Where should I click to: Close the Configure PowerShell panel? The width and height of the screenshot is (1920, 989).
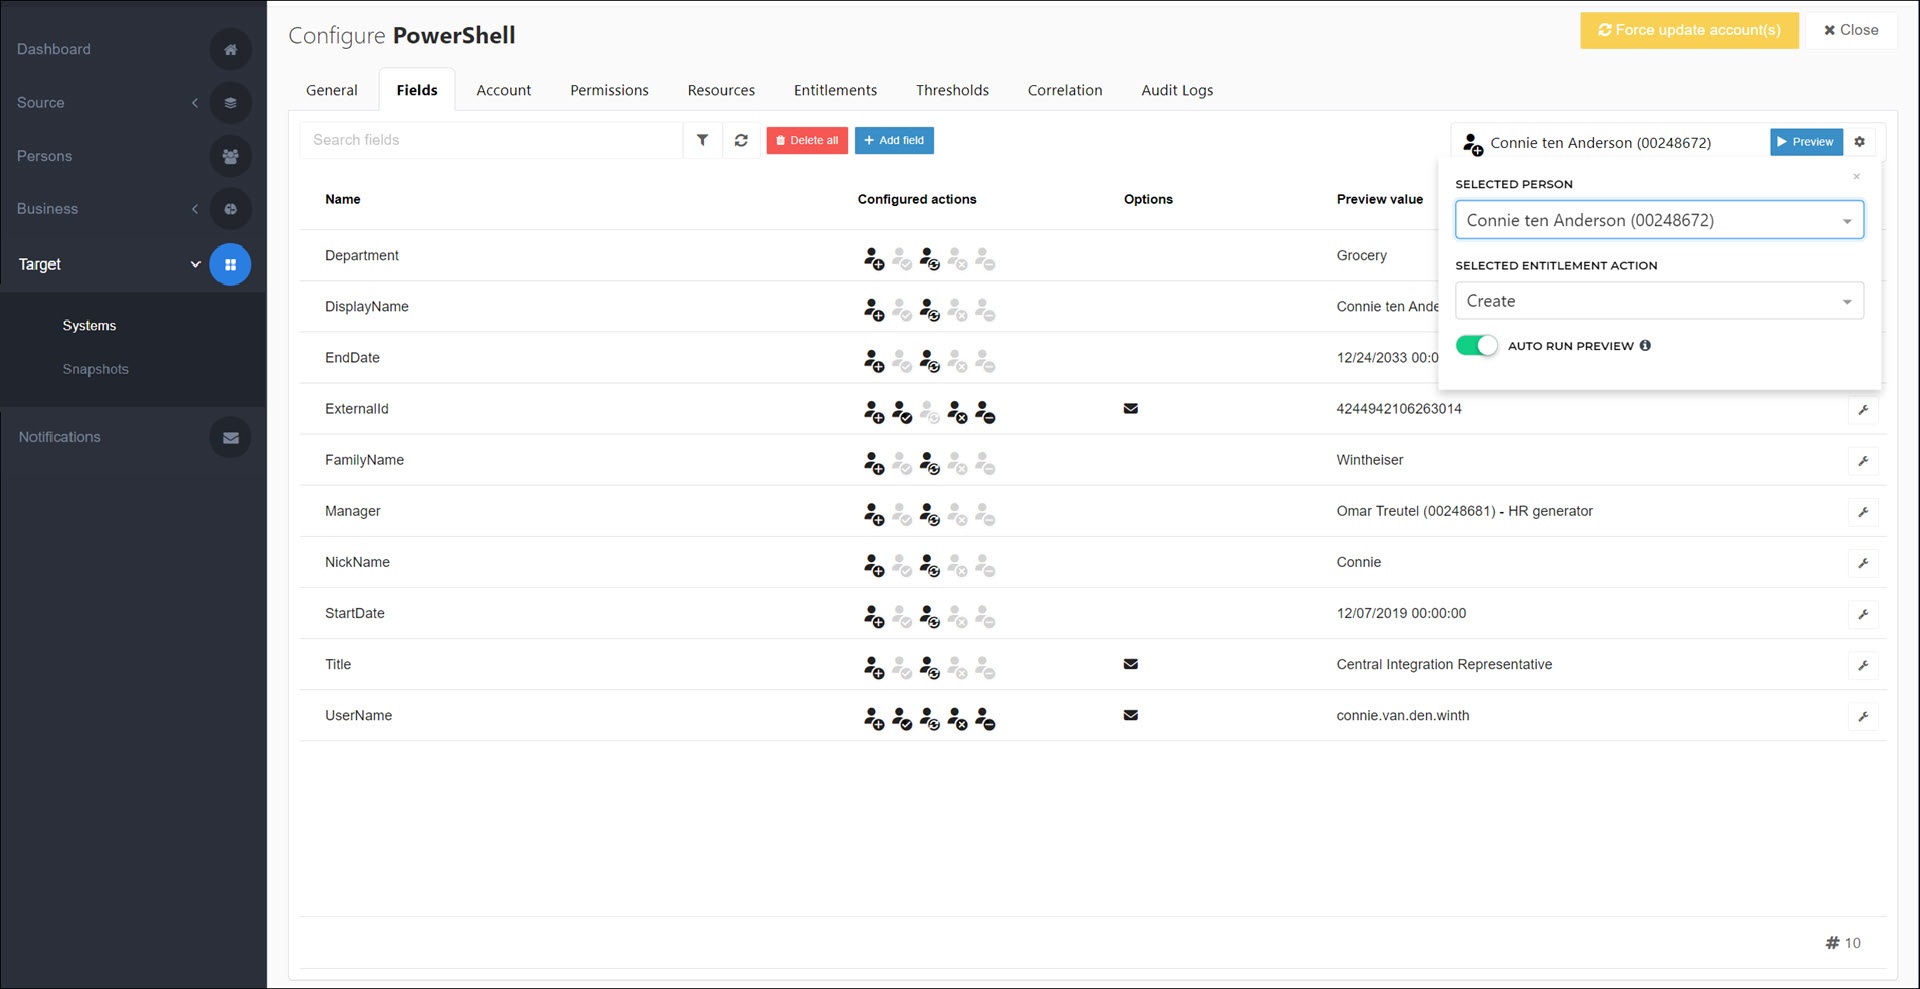(1851, 30)
